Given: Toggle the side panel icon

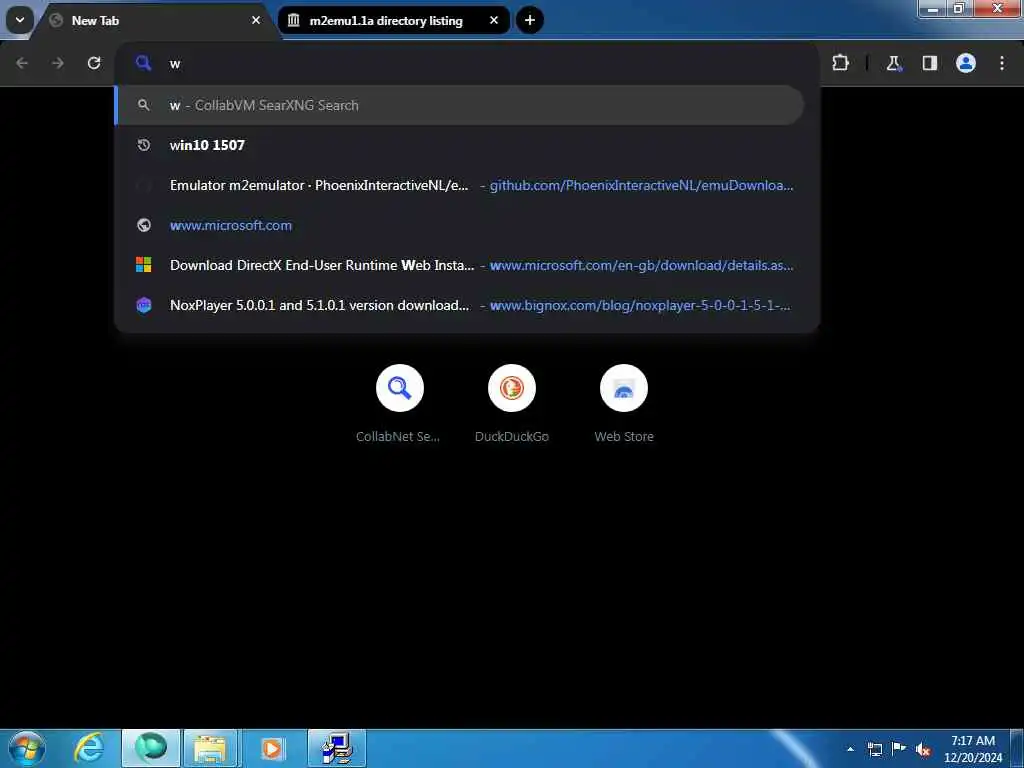Looking at the screenshot, I should 929,63.
